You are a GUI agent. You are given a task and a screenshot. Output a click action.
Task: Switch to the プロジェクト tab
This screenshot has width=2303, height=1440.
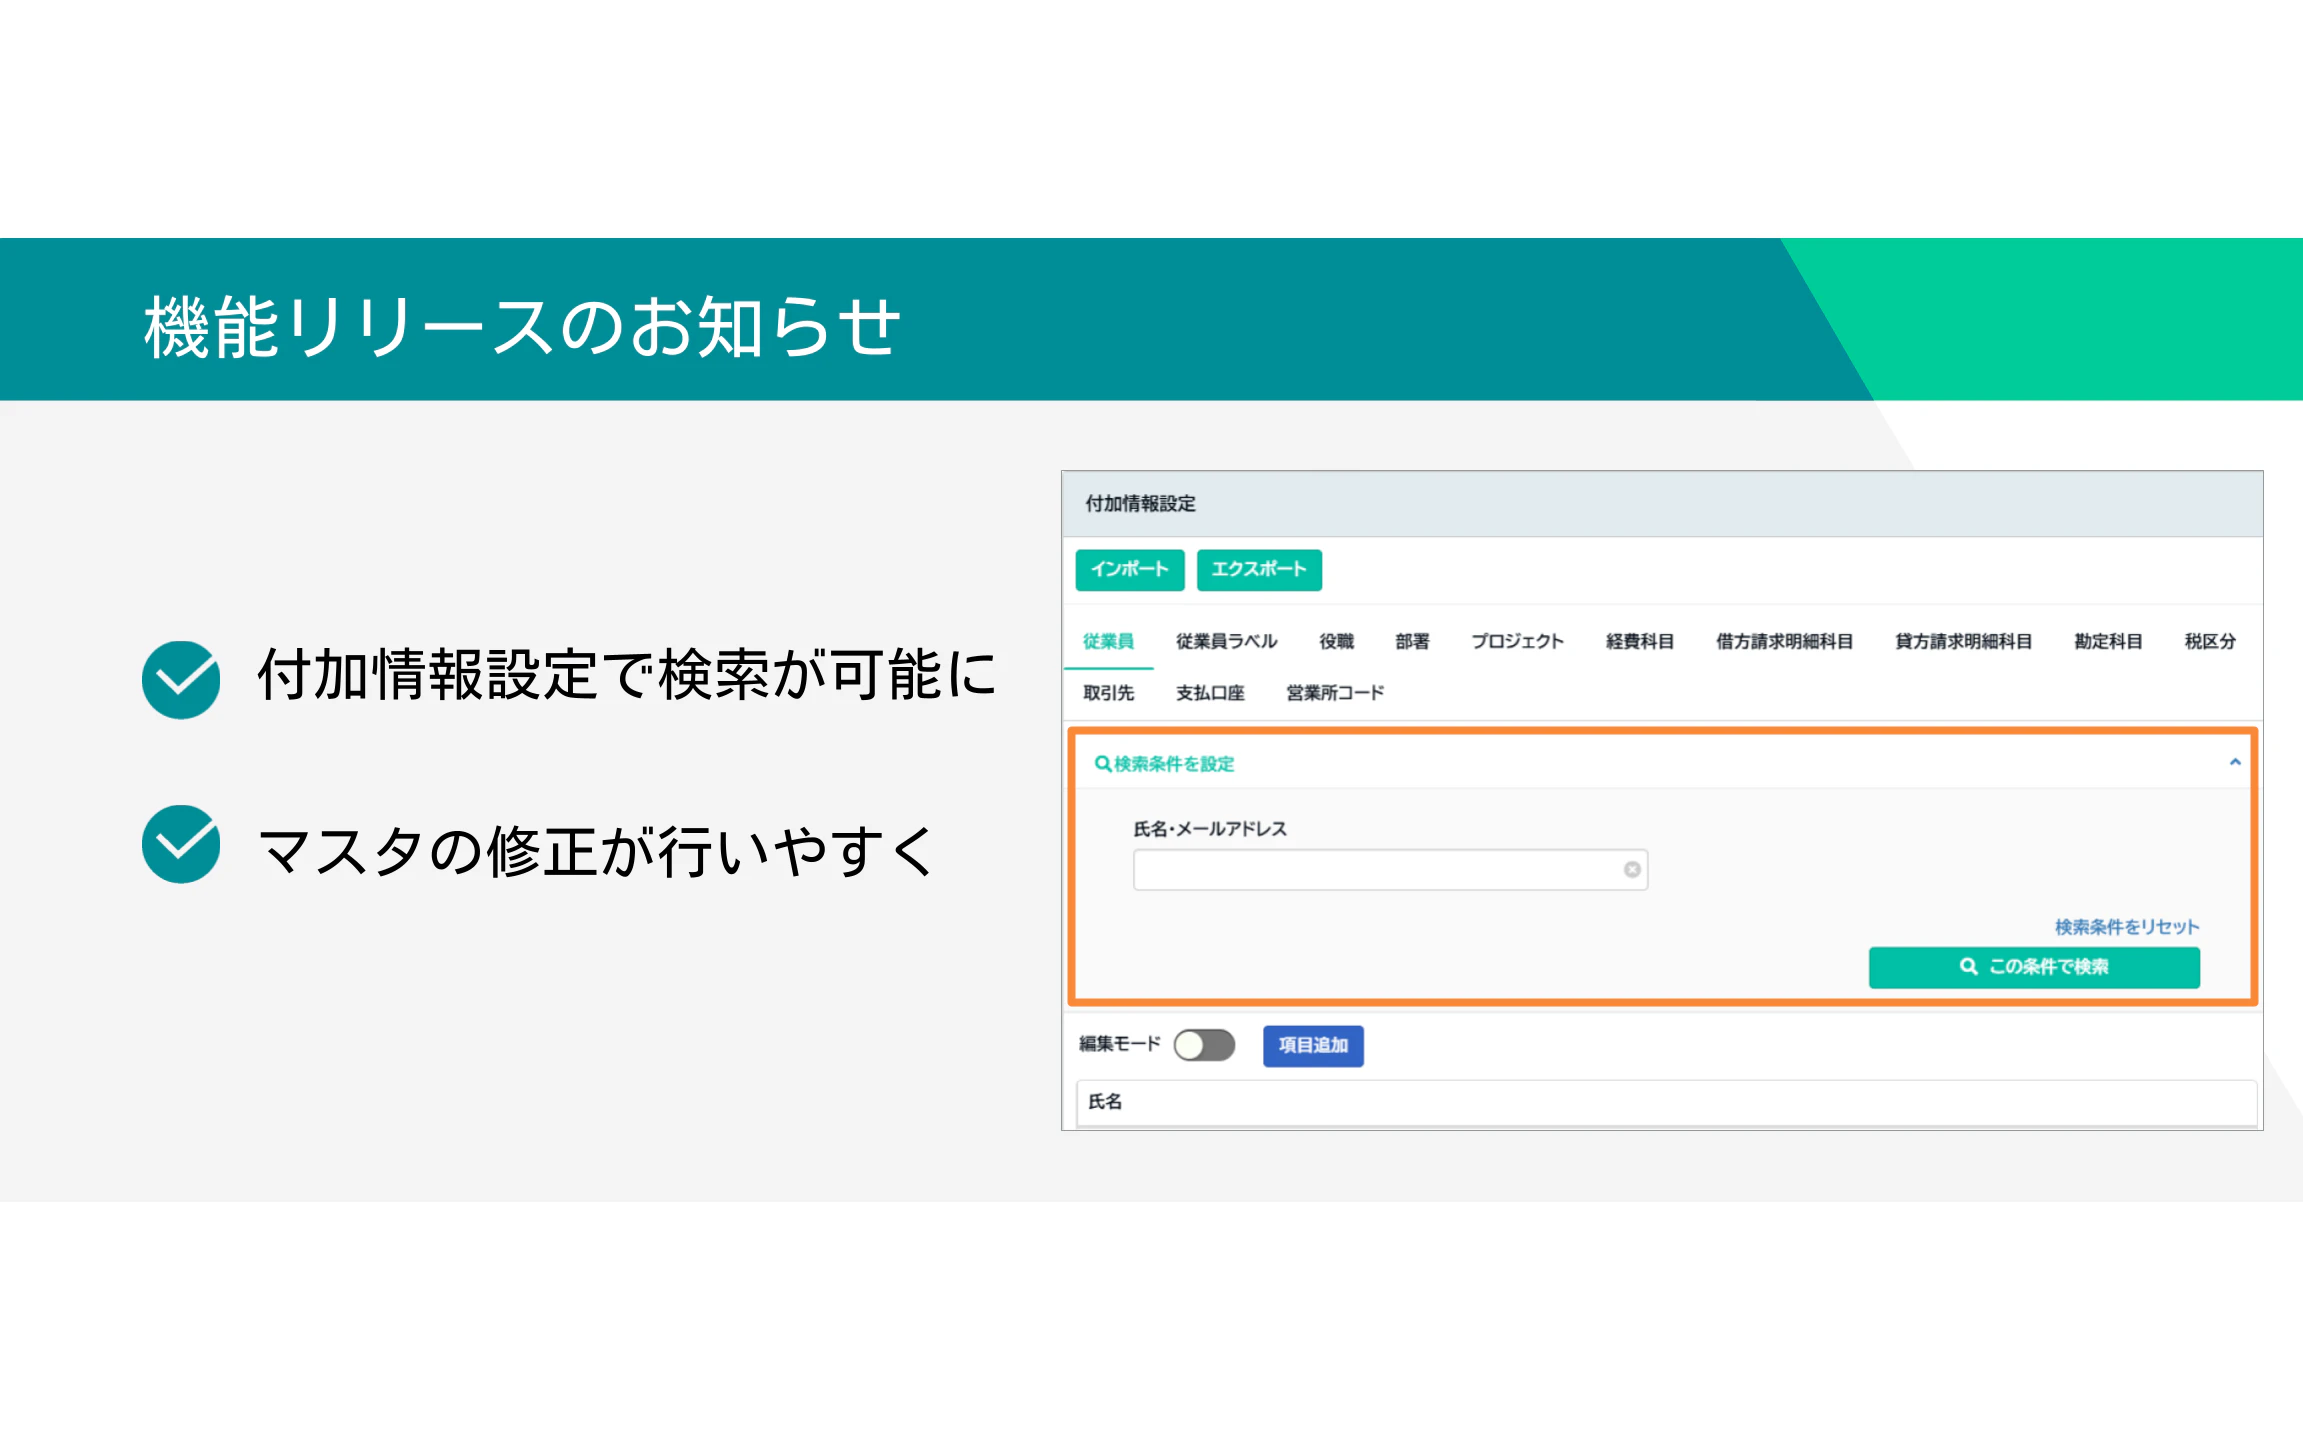pos(1517,641)
